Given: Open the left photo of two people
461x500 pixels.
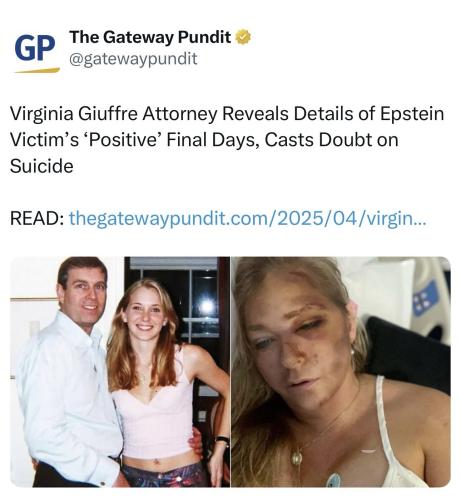Looking at the screenshot, I should [x=120, y=372].
